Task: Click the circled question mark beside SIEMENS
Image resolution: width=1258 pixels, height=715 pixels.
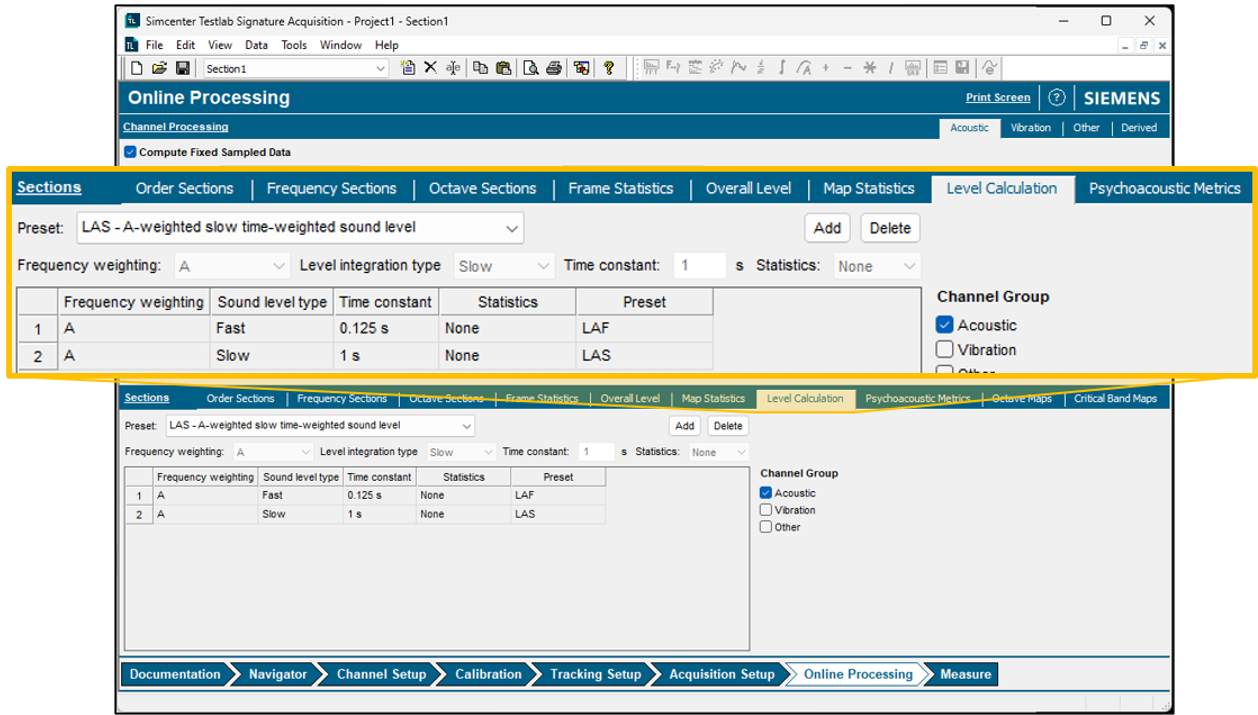Action: point(1057,98)
